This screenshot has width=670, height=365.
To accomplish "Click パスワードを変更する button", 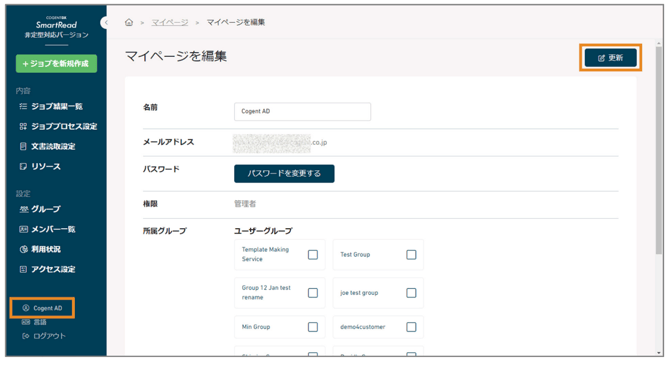I will tap(284, 174).
